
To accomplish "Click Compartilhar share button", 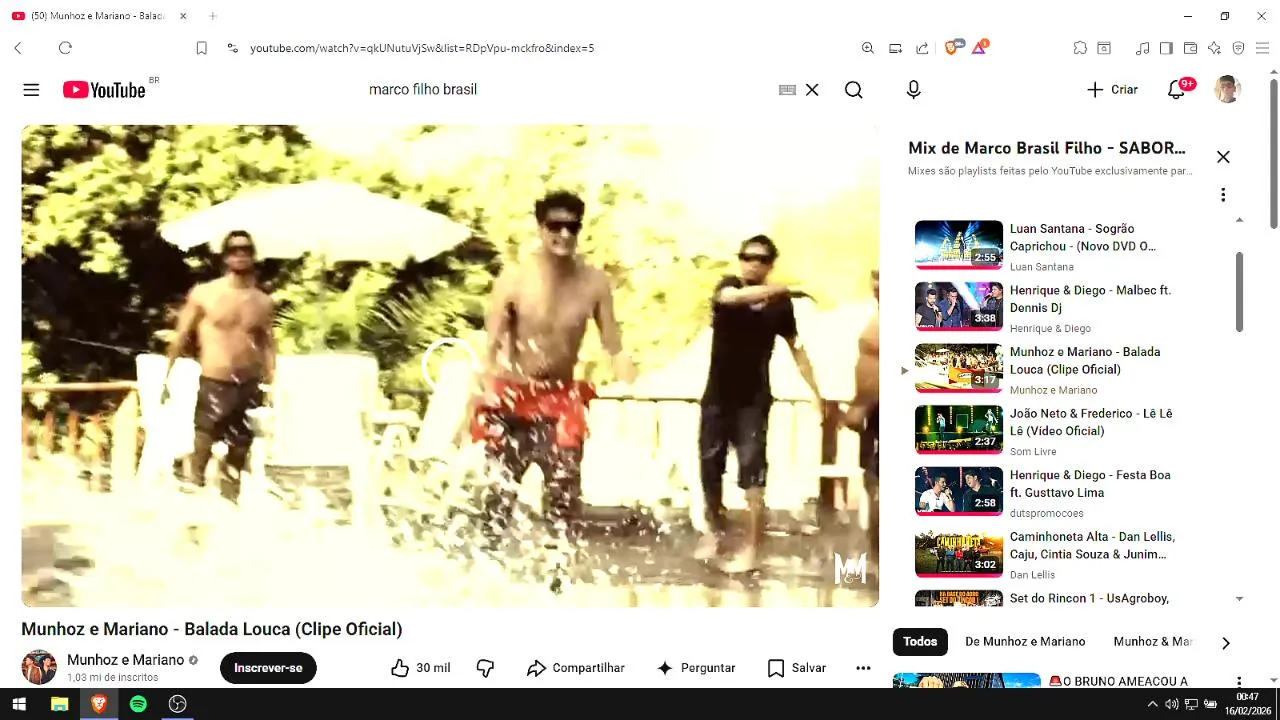I will point(576,668).
